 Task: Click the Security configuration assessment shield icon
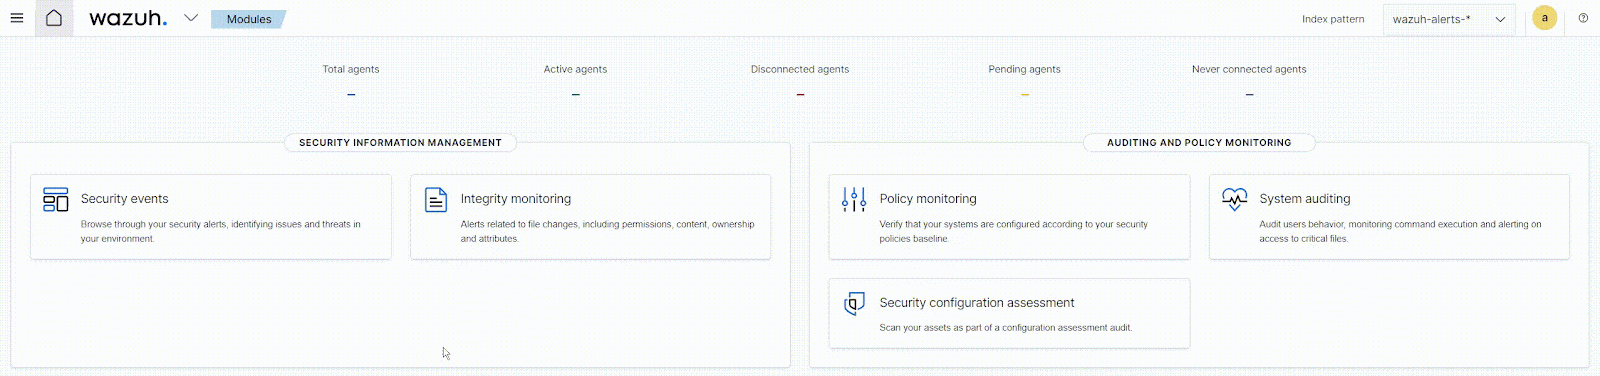coord(854,304)
